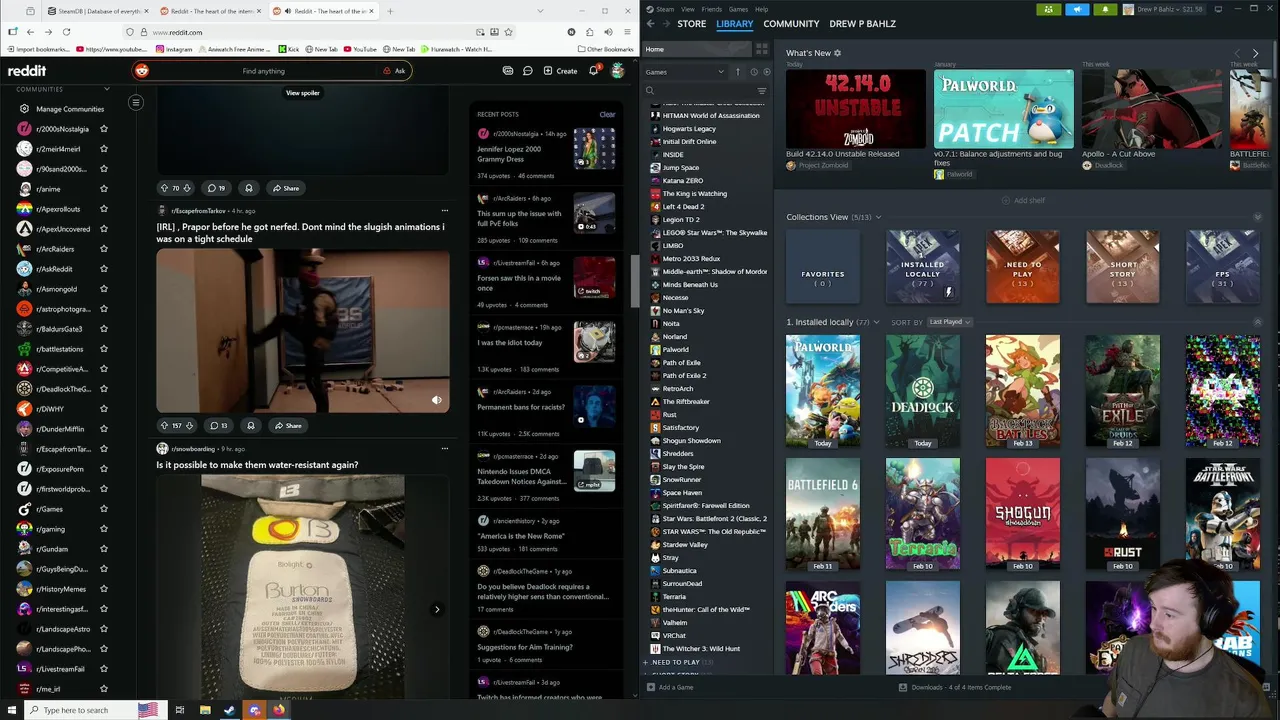Click Manage Communities in Reddit sidebar
The width and height of the screenshot is (1280, 720).
(62, 109)
